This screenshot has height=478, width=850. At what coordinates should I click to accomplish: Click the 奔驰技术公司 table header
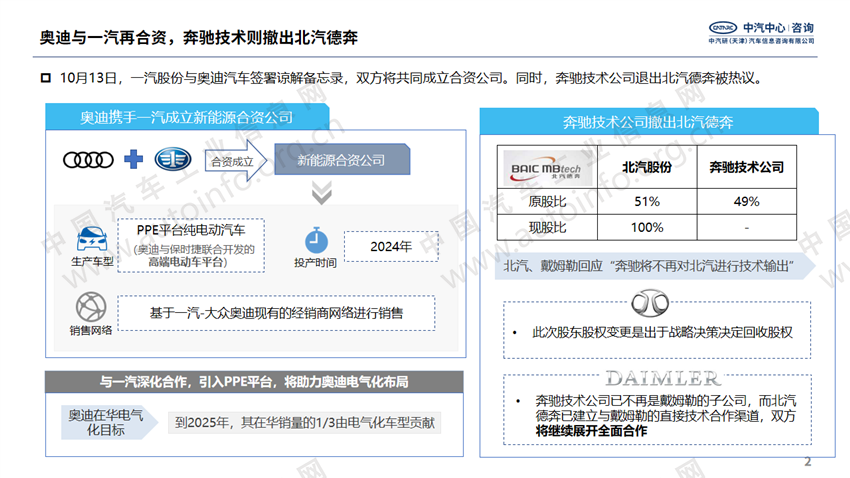click(x=746, y=167)
